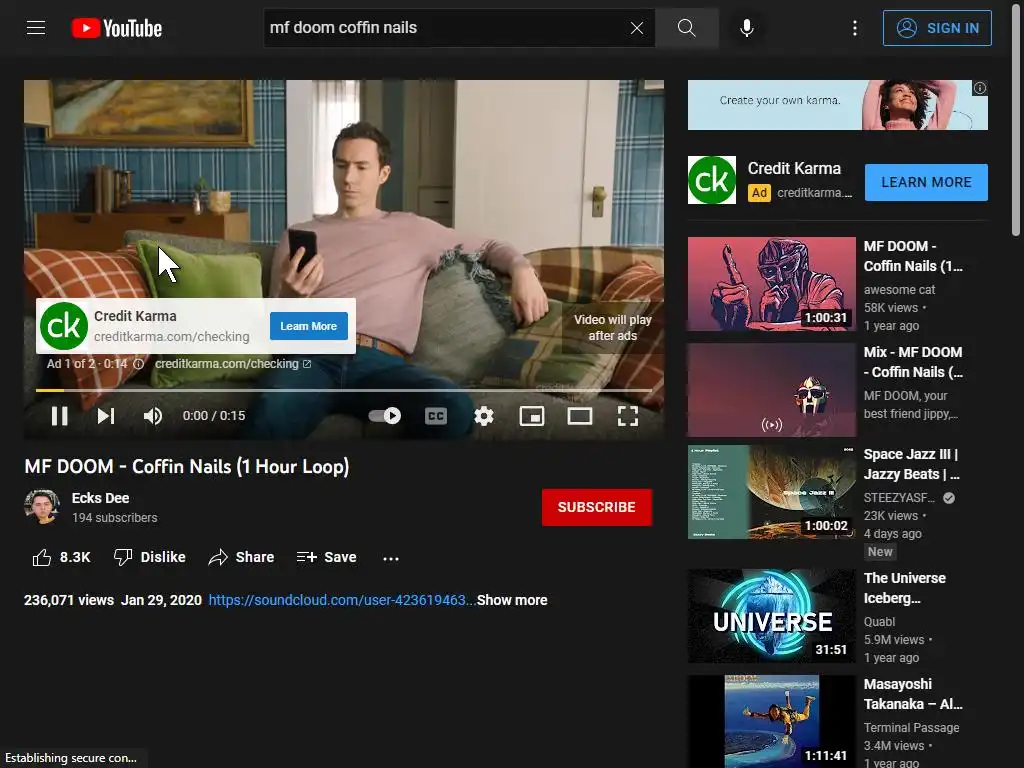The height and width of the screenshot is (768, 1024).
Task: Click Learn More on video ad overlay
Action: (x=309, y=326)
